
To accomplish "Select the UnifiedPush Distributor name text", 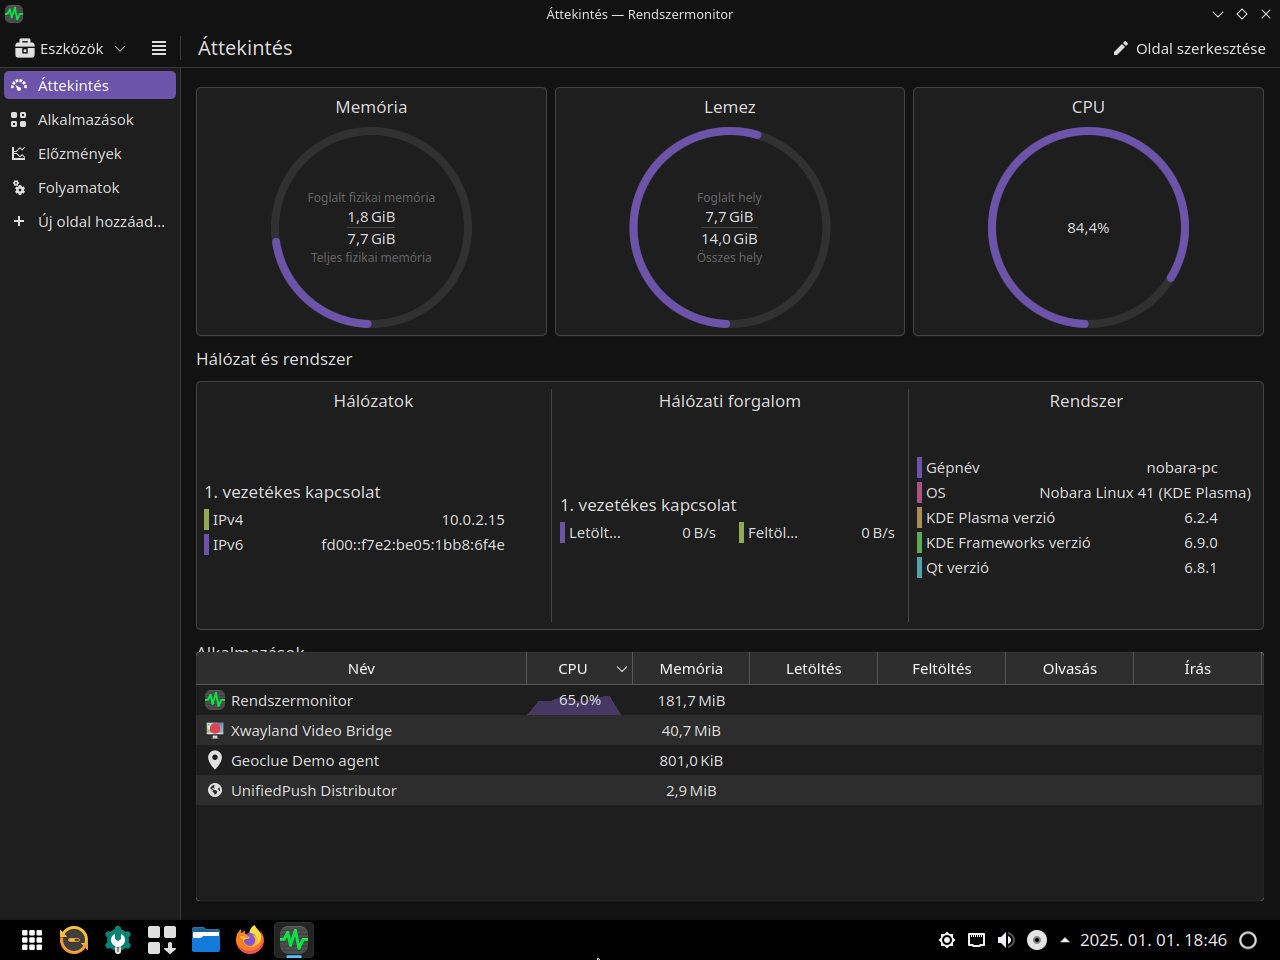I will tap(314, 791).
